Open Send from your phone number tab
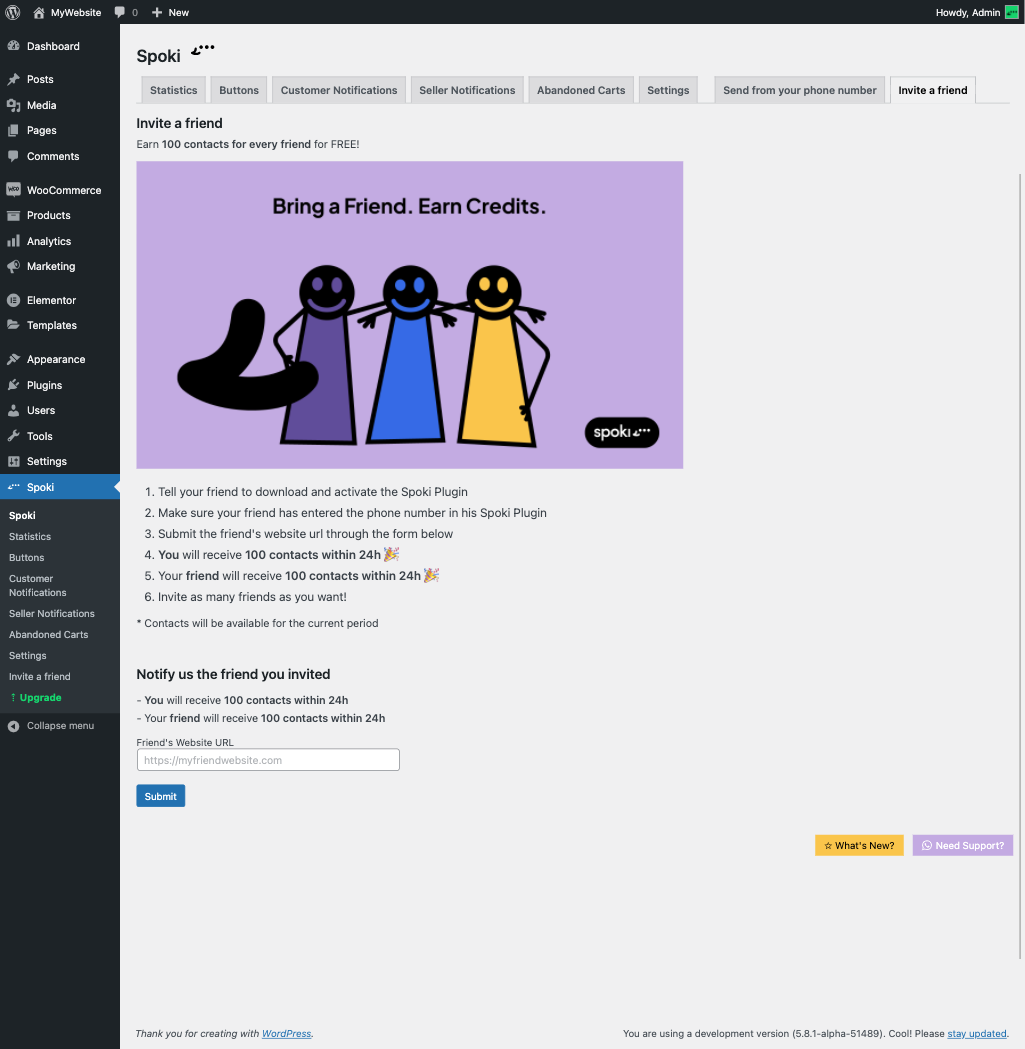This screenshot has width=1025, height=1049. coord(800,90)
